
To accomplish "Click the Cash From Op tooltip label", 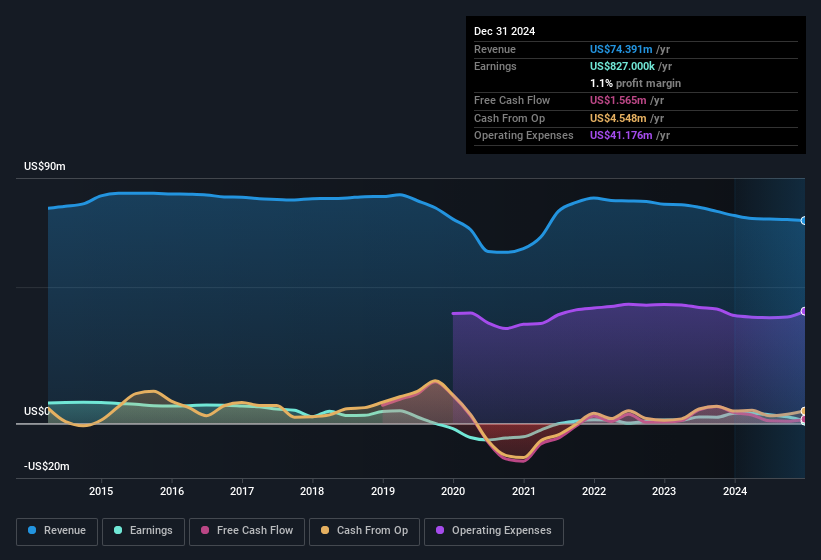I will pos(509,118).
